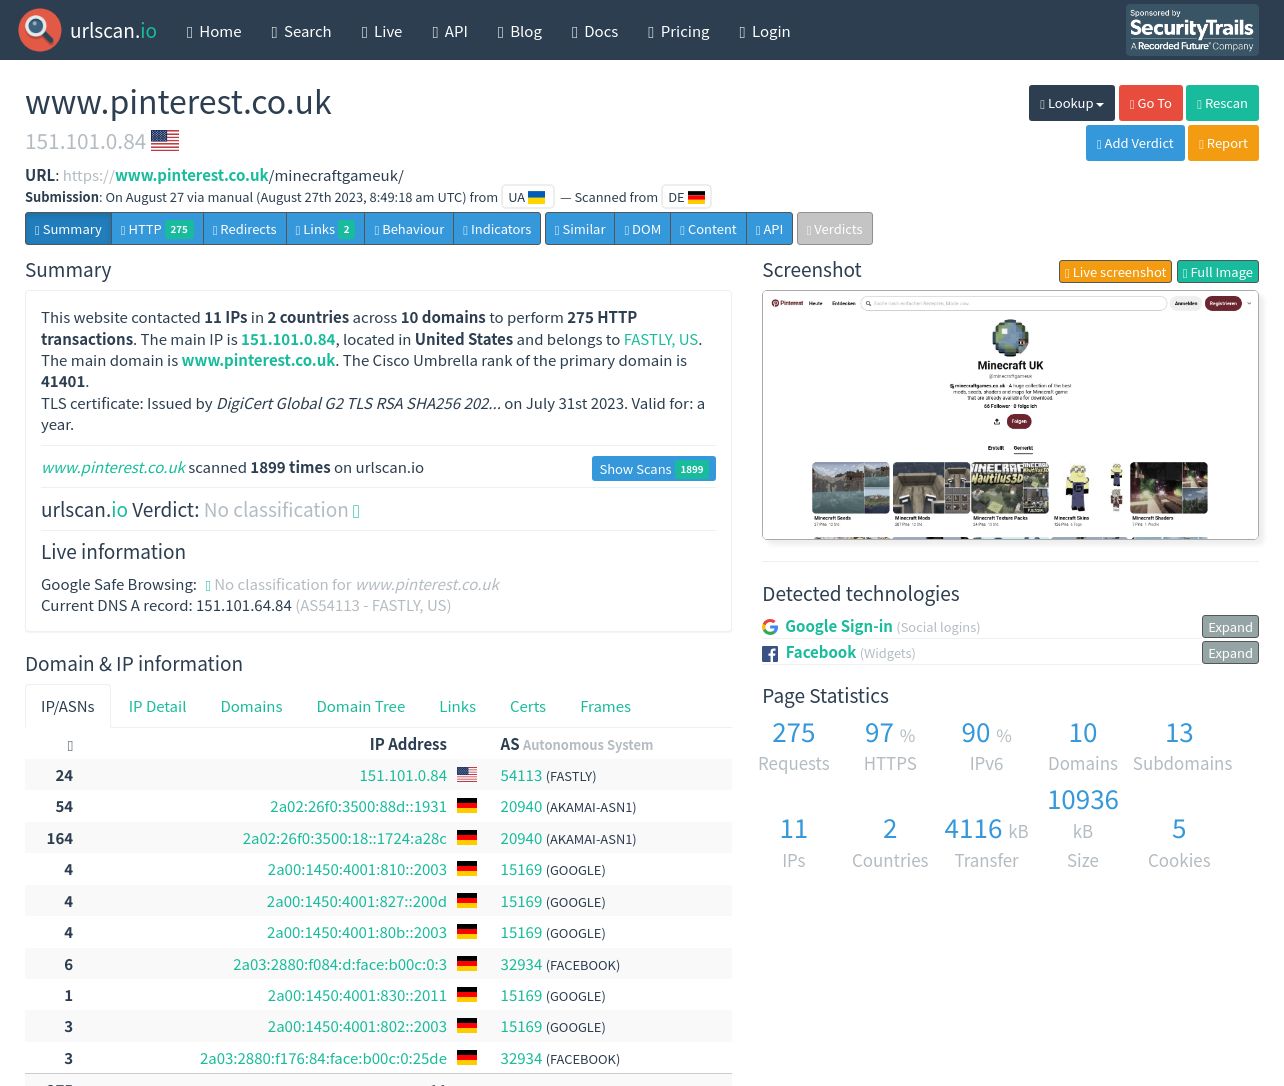Expand the Google Sign-in technology details
The height and width of the screenshot is (1086, 1284).
(x=1230, y=627)
